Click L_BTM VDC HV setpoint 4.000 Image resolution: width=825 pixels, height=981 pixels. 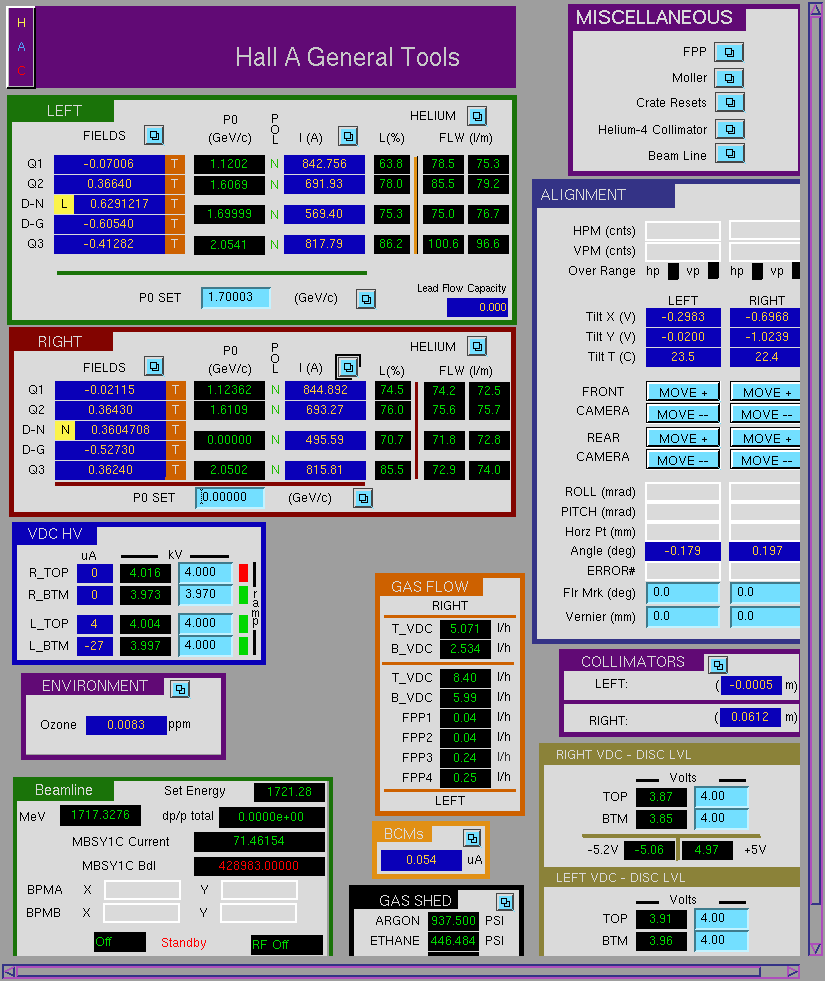click(x=205, y=646)
